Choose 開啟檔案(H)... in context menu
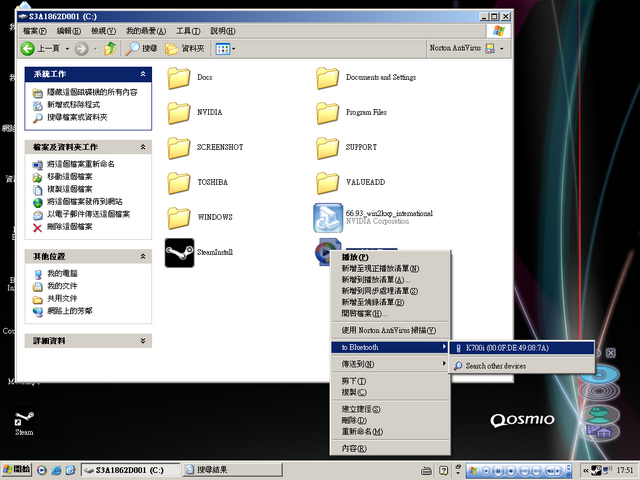Image resolution: width=640 pixels, height=480 pixels. [390, 313]
